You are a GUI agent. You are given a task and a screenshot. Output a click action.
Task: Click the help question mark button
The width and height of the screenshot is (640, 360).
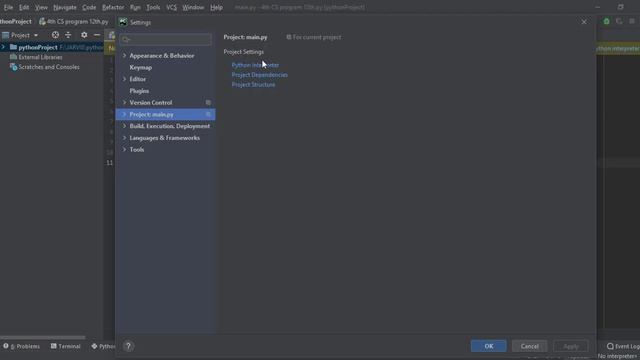tap(128, 346)
